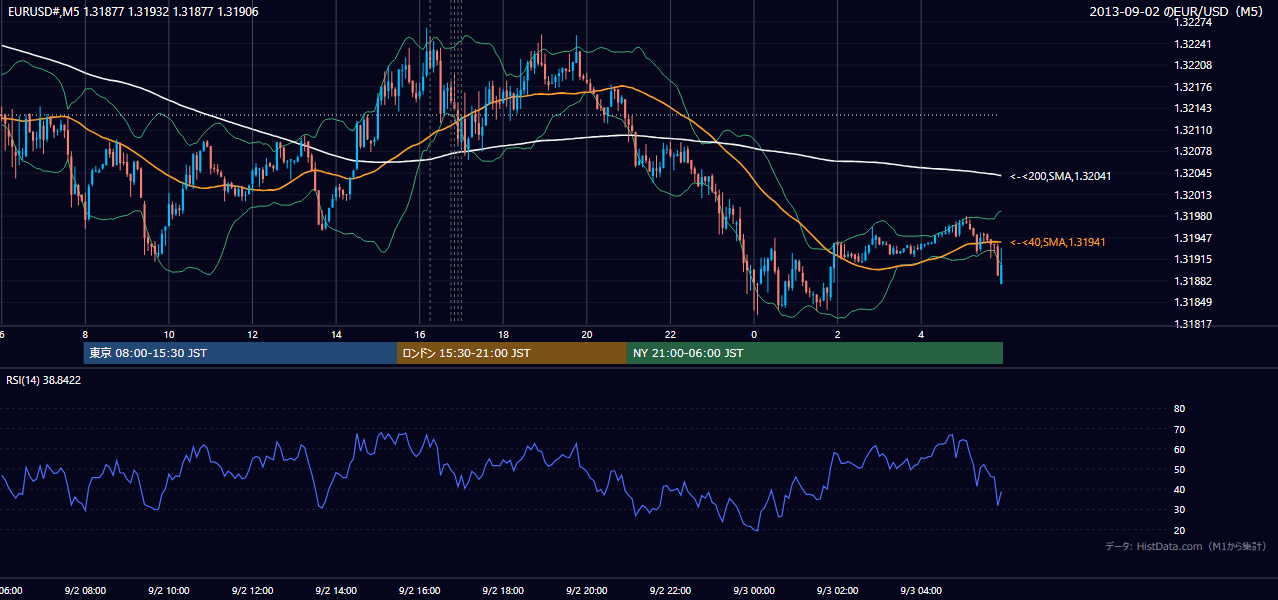Screen dimensions: 1278x600
Task: Click the 9/2 14:00 bottom time label
Action: tap(336, 590)
